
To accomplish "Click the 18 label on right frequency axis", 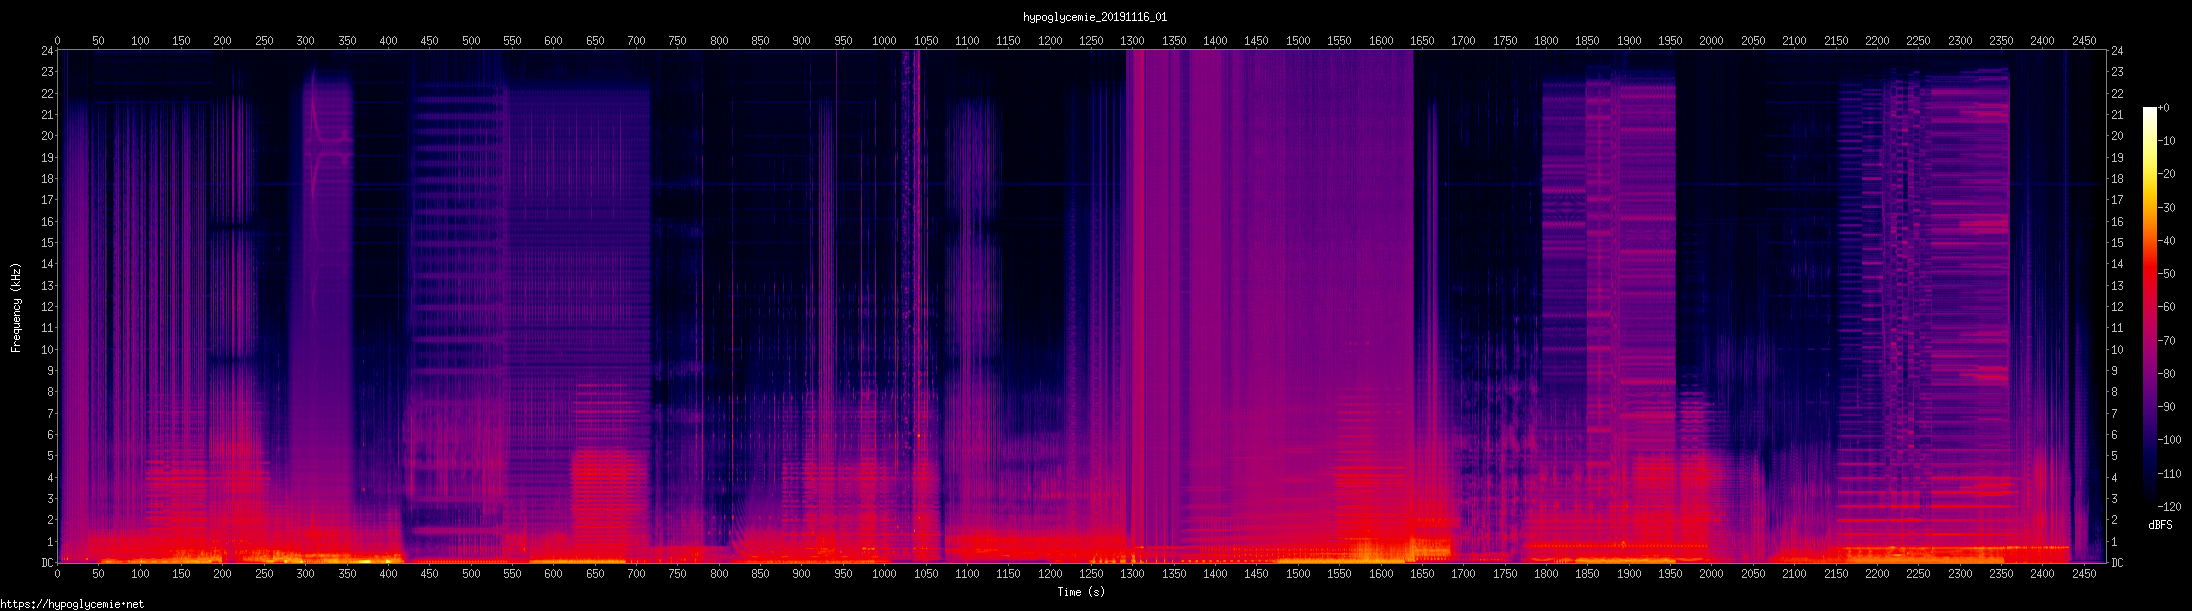I will point(2117,179).
